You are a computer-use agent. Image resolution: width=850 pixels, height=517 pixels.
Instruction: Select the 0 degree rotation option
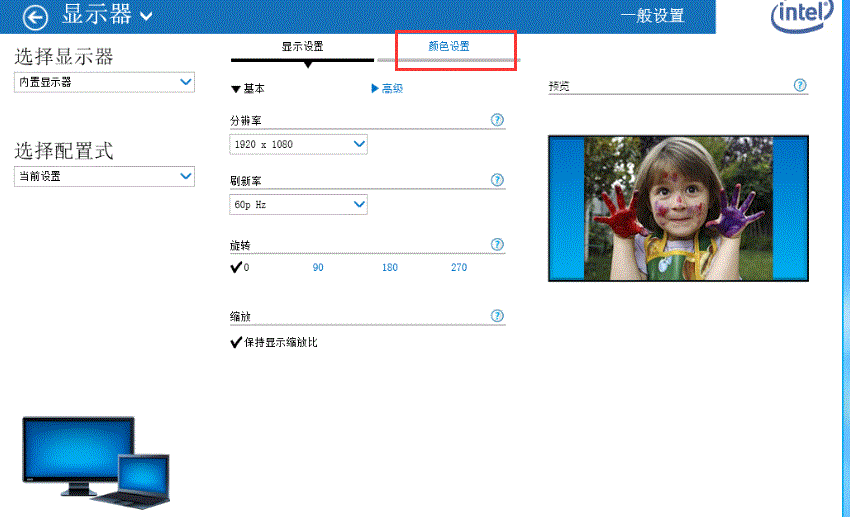coord(240,267)
